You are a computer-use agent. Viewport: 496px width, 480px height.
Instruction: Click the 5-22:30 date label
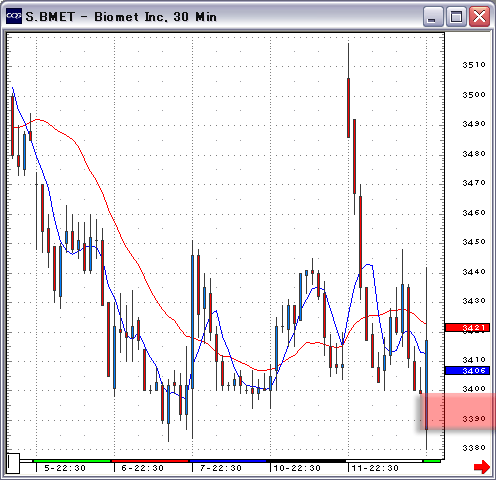pyautogui.click(x=65, y=468)
